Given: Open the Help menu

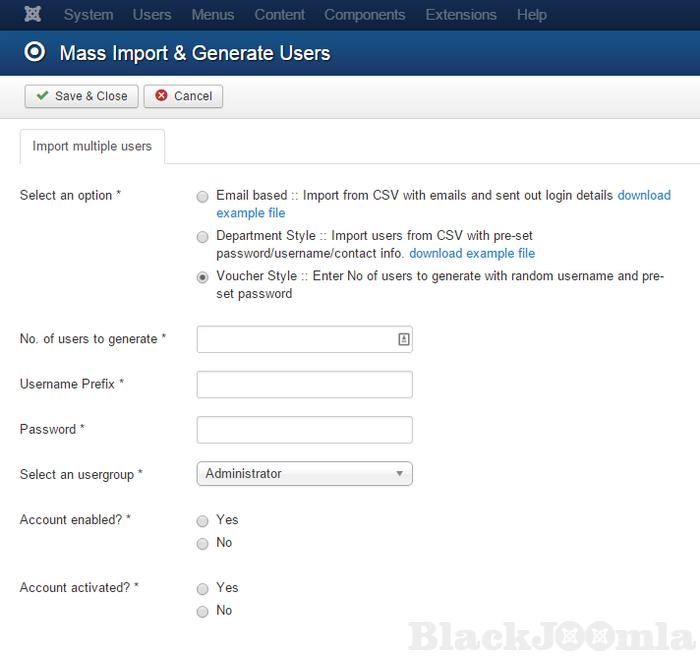Looking at the screenshot, I should click(x=532, y=15).
